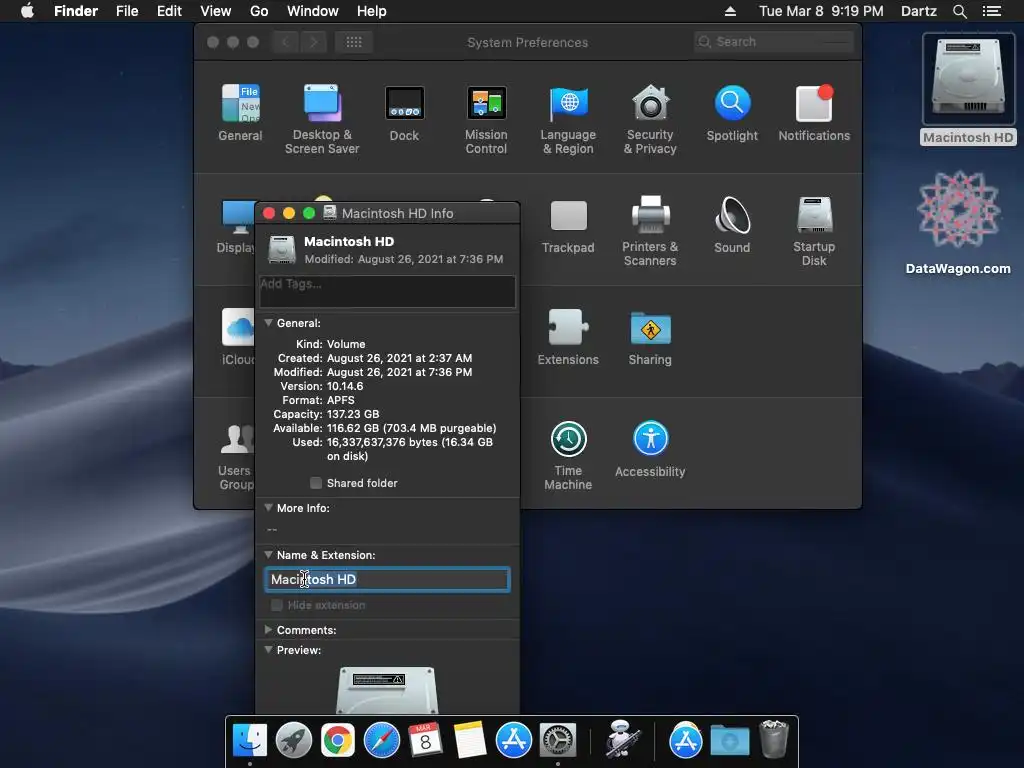
Task: Open the Apple menu
Action: pos(27,11)
